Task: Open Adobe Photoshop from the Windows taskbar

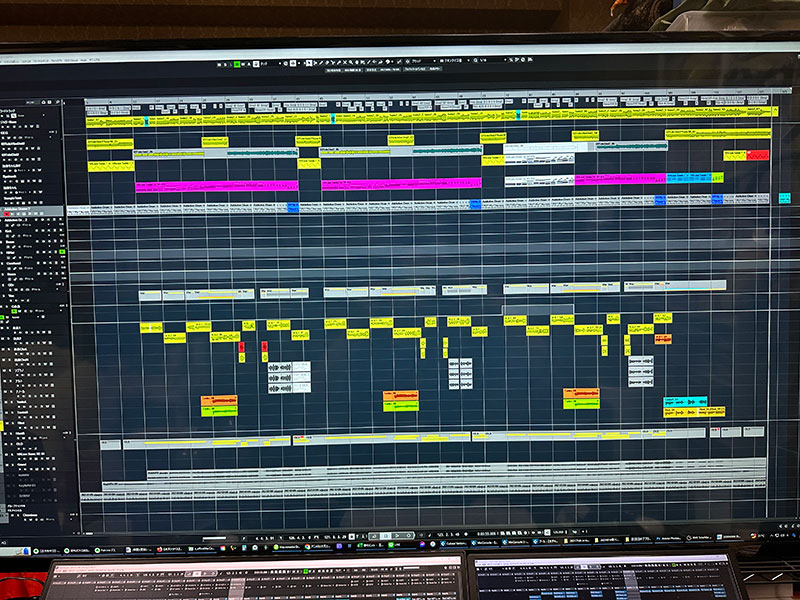Action: [669, 539]
